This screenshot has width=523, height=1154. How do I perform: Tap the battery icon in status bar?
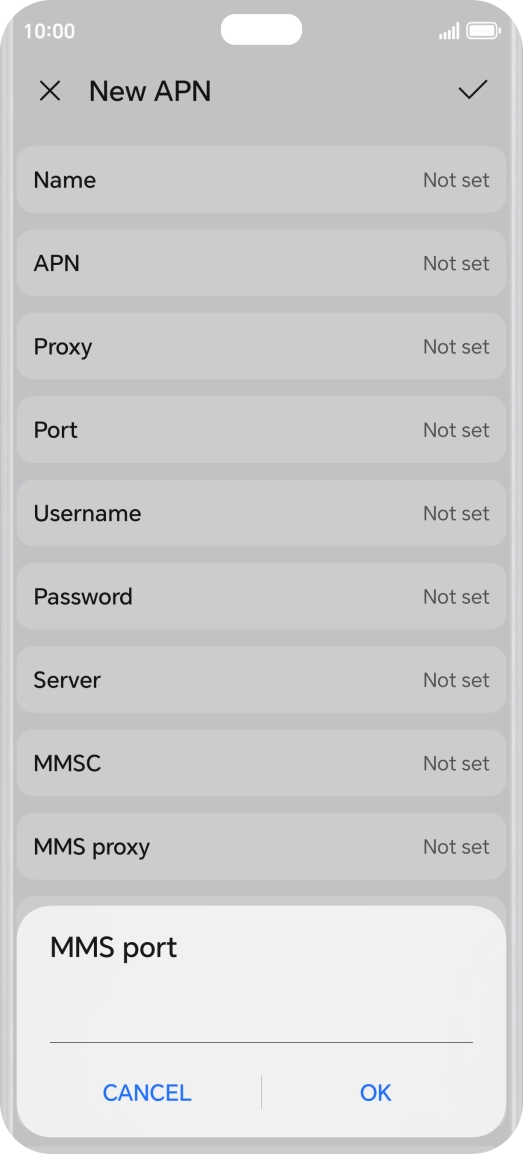(x=483, y=31)
